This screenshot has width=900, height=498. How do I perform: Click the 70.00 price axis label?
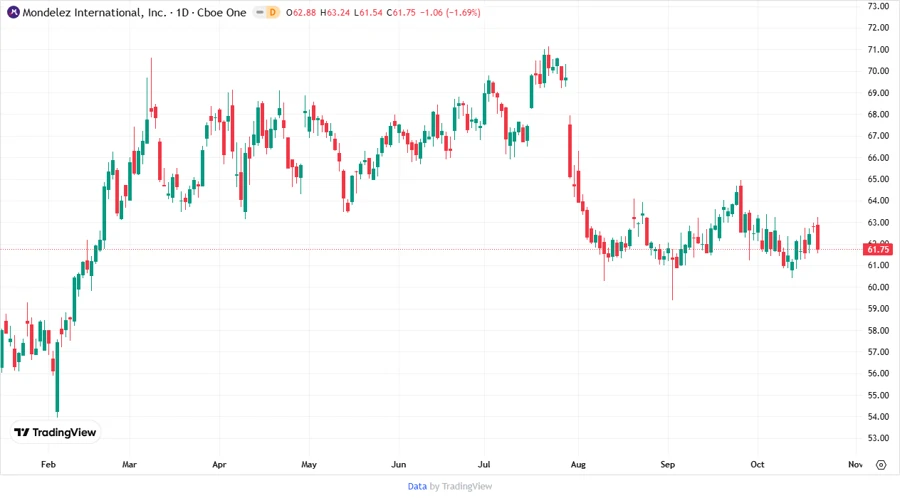pyautogui.click(x=878, y=71)
